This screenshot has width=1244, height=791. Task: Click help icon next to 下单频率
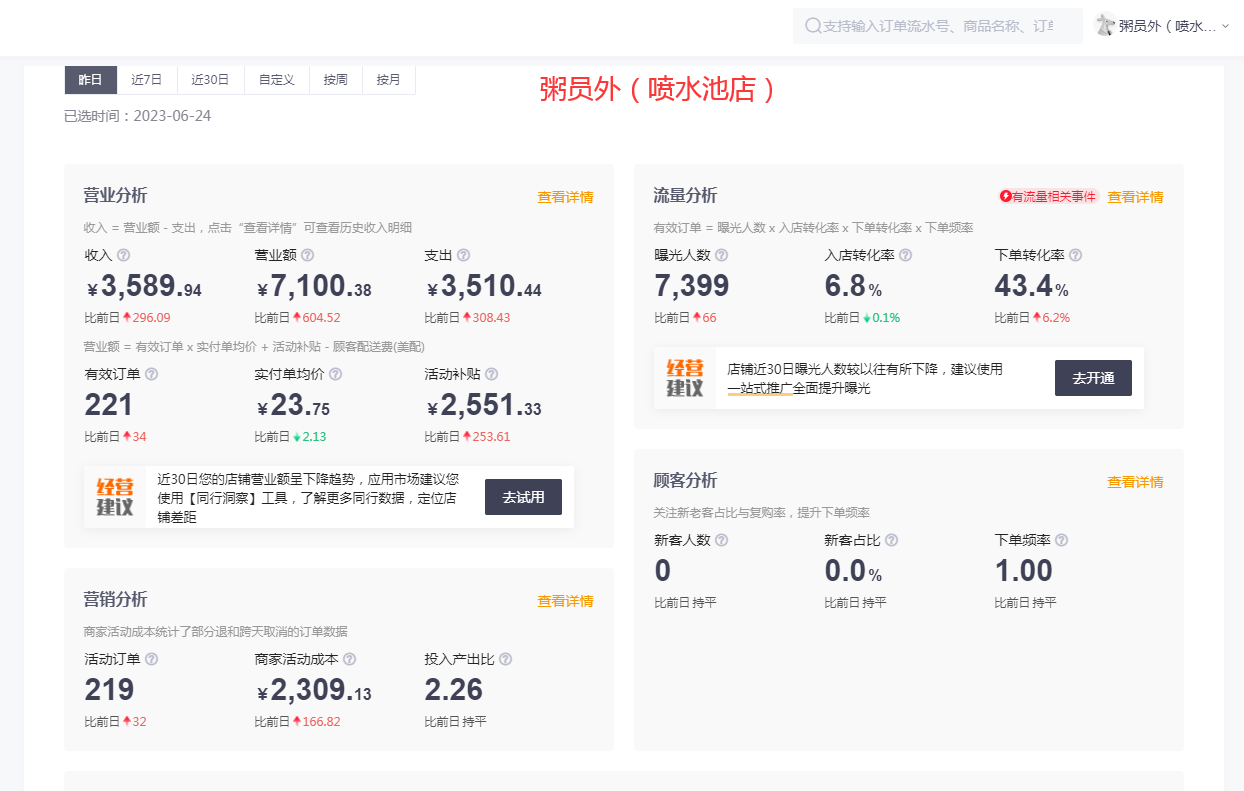1062,540
